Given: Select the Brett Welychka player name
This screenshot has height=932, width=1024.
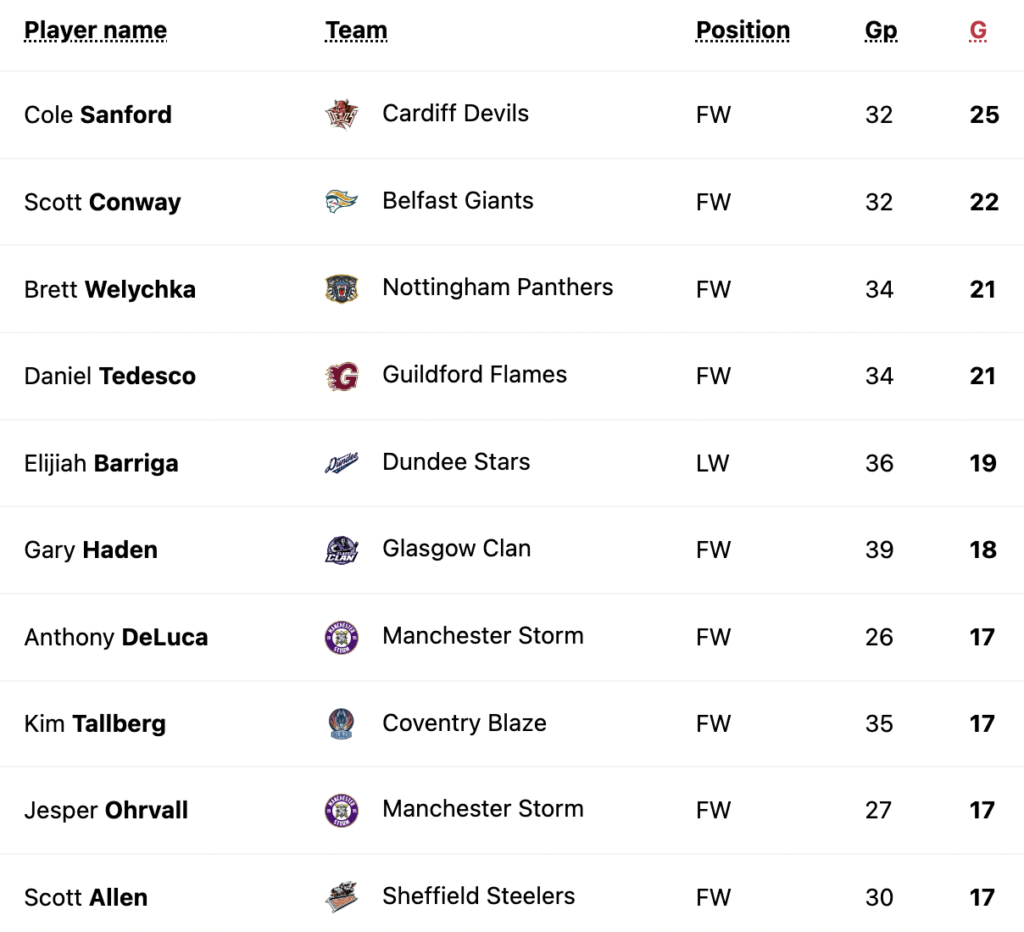Looking at the screenshot, I should tap(110, 290).
